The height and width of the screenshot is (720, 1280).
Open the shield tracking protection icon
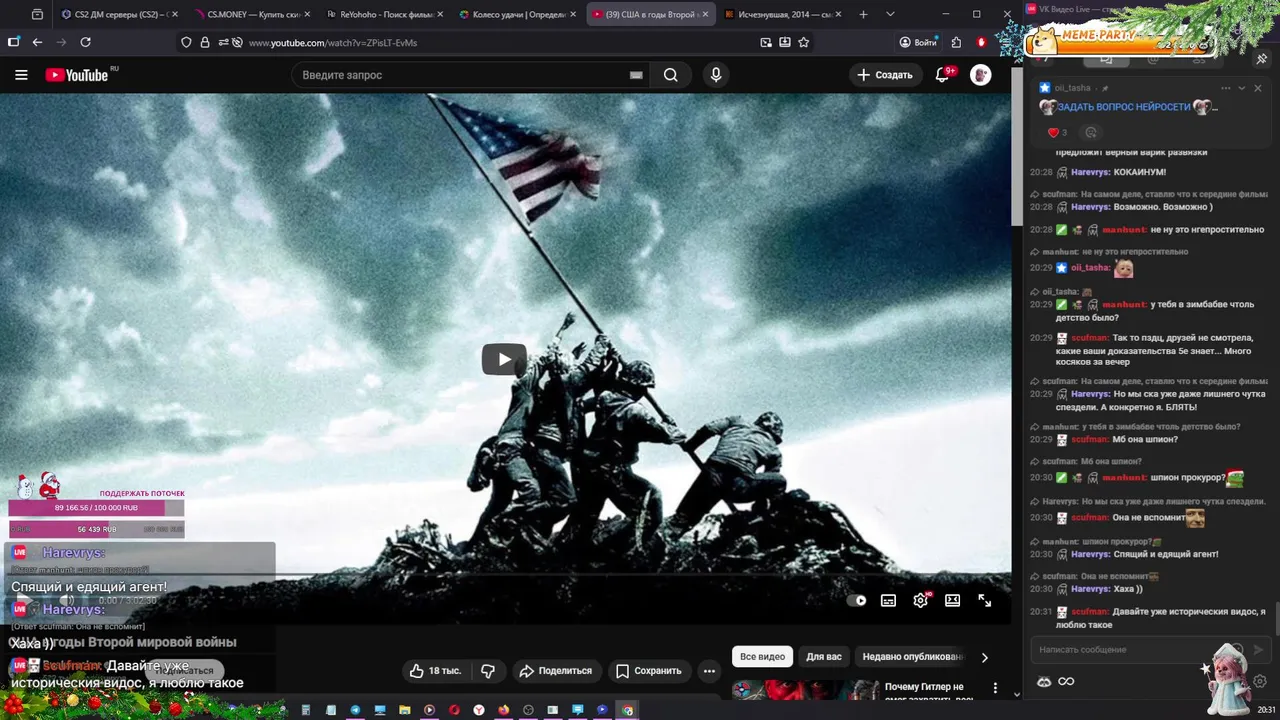click(x=186, y=42)
